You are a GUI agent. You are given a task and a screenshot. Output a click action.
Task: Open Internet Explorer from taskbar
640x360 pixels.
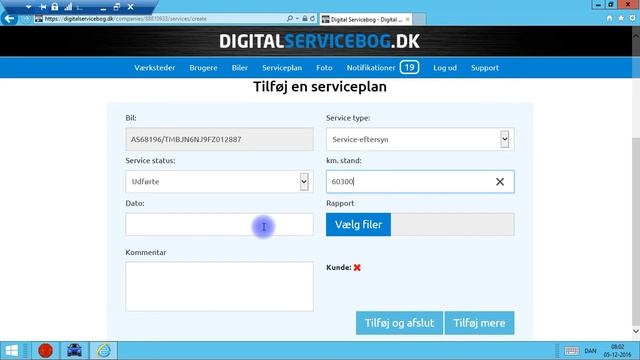(104, 351)
